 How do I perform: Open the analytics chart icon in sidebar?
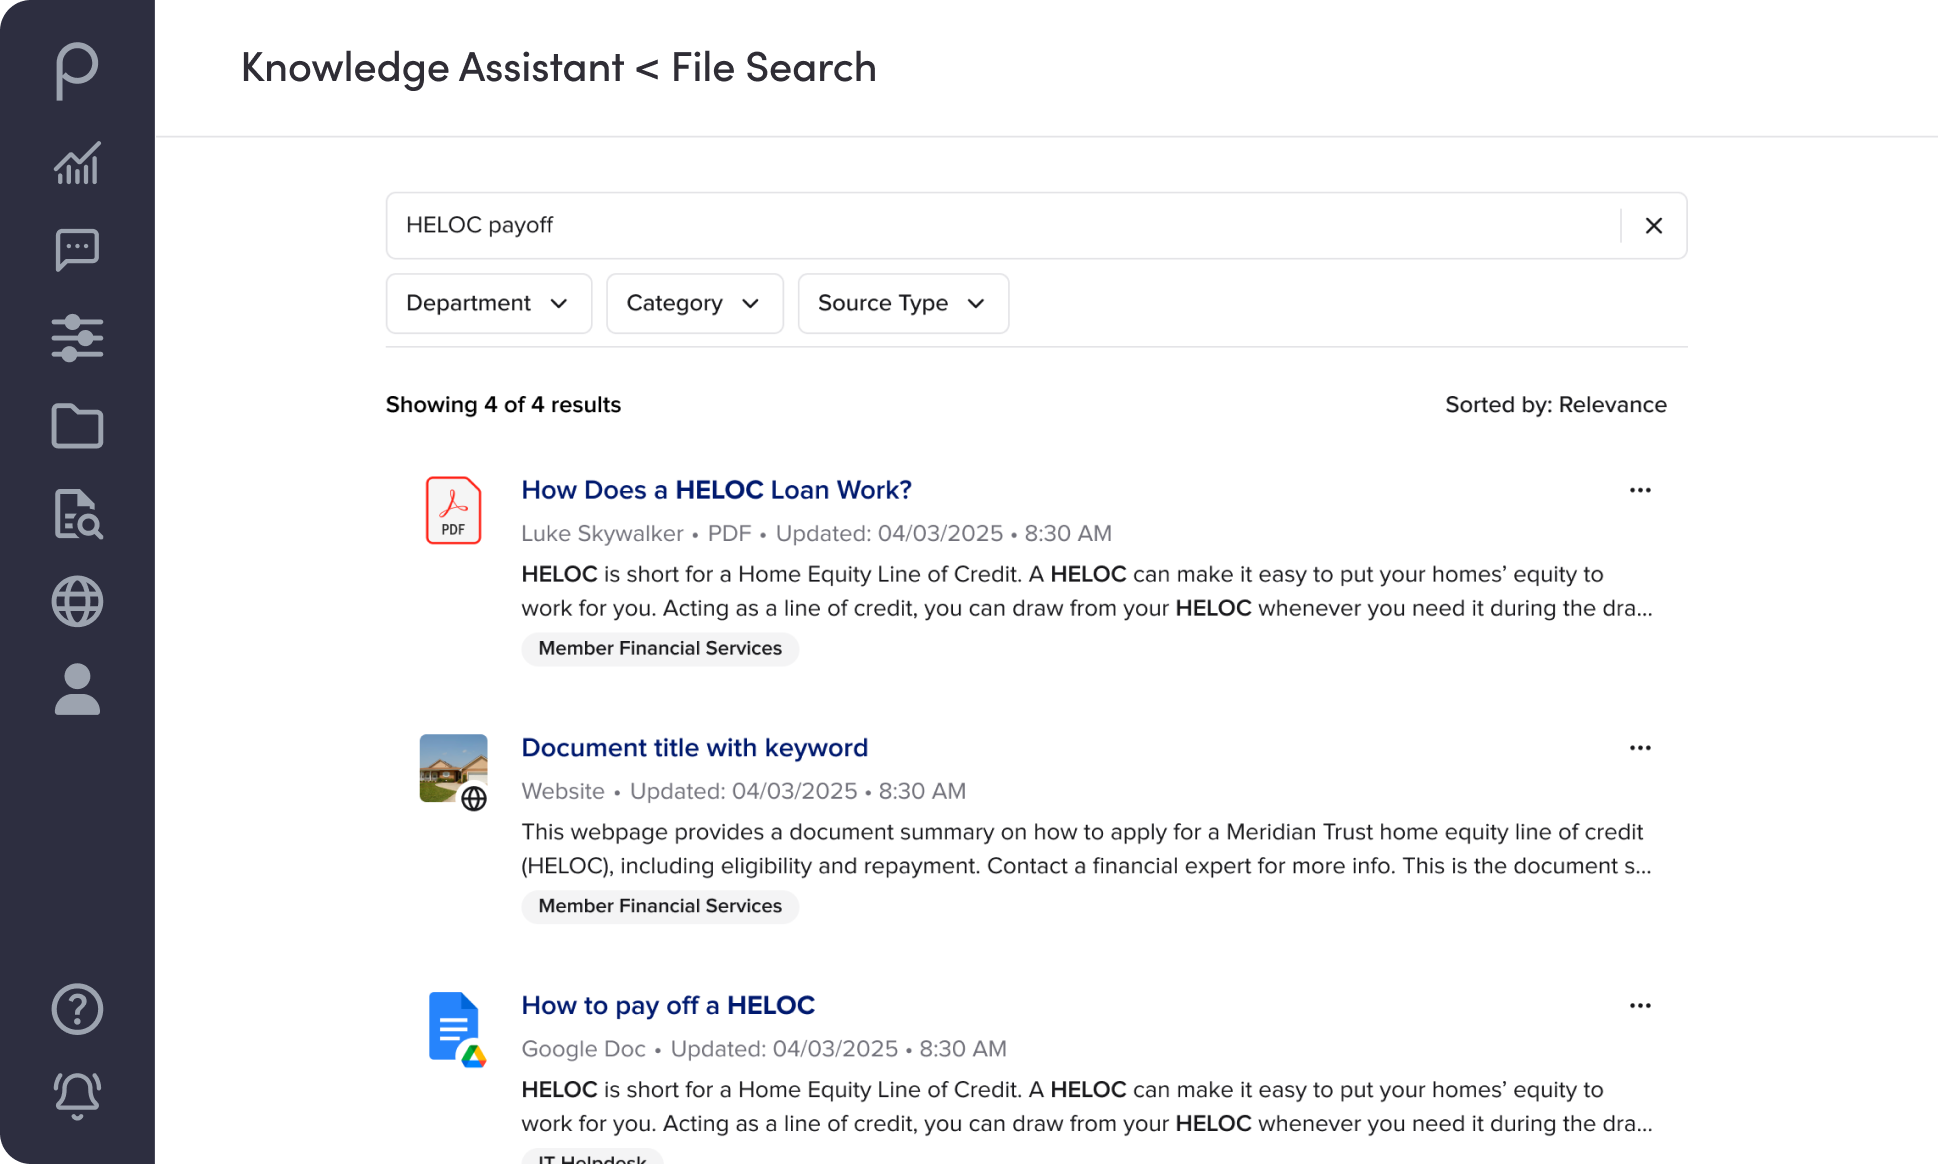[77, 163]
